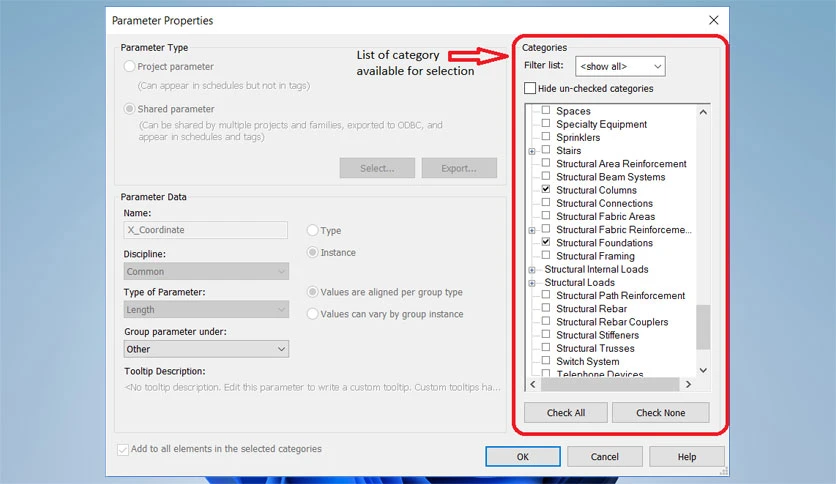
Task: Click horizontal scroll right arrow in categories
Action: click(x=688, y=384)
